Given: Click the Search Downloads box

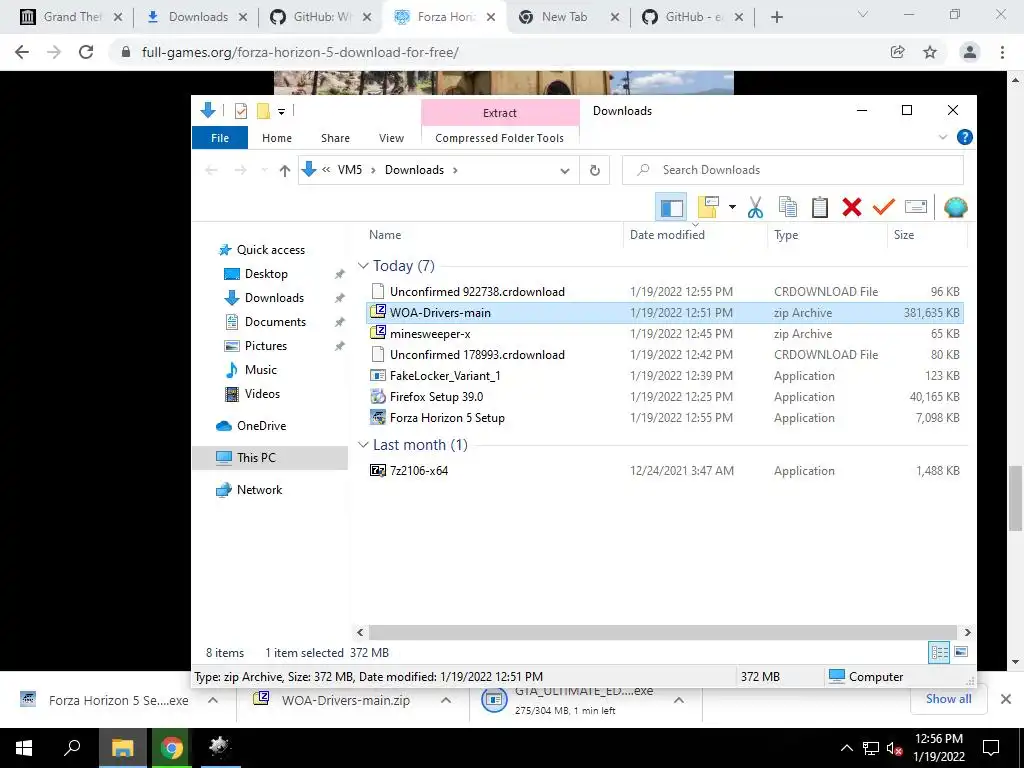Looking at the screenshot, I should click(x=793, y=170).
